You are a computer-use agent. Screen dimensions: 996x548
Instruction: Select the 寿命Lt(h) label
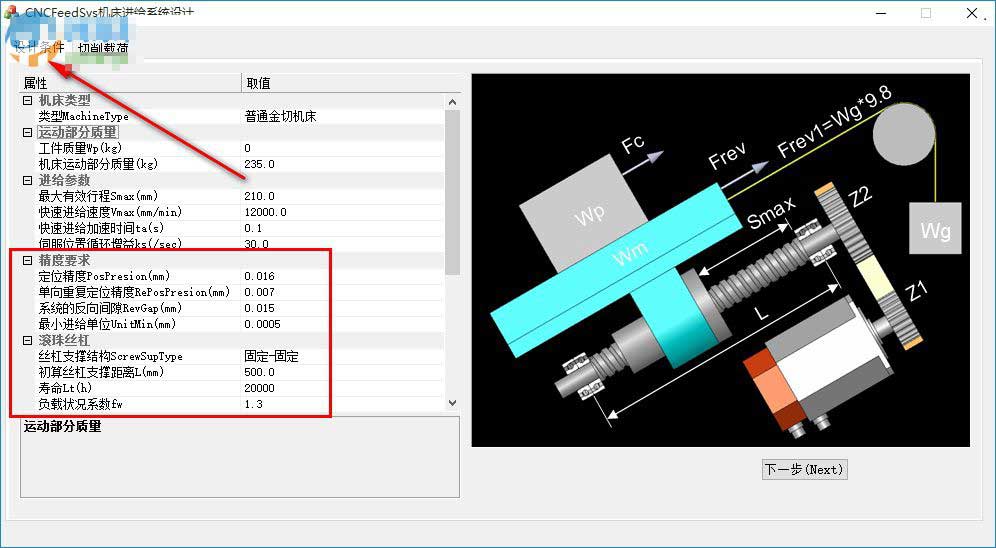coord(65,388)
